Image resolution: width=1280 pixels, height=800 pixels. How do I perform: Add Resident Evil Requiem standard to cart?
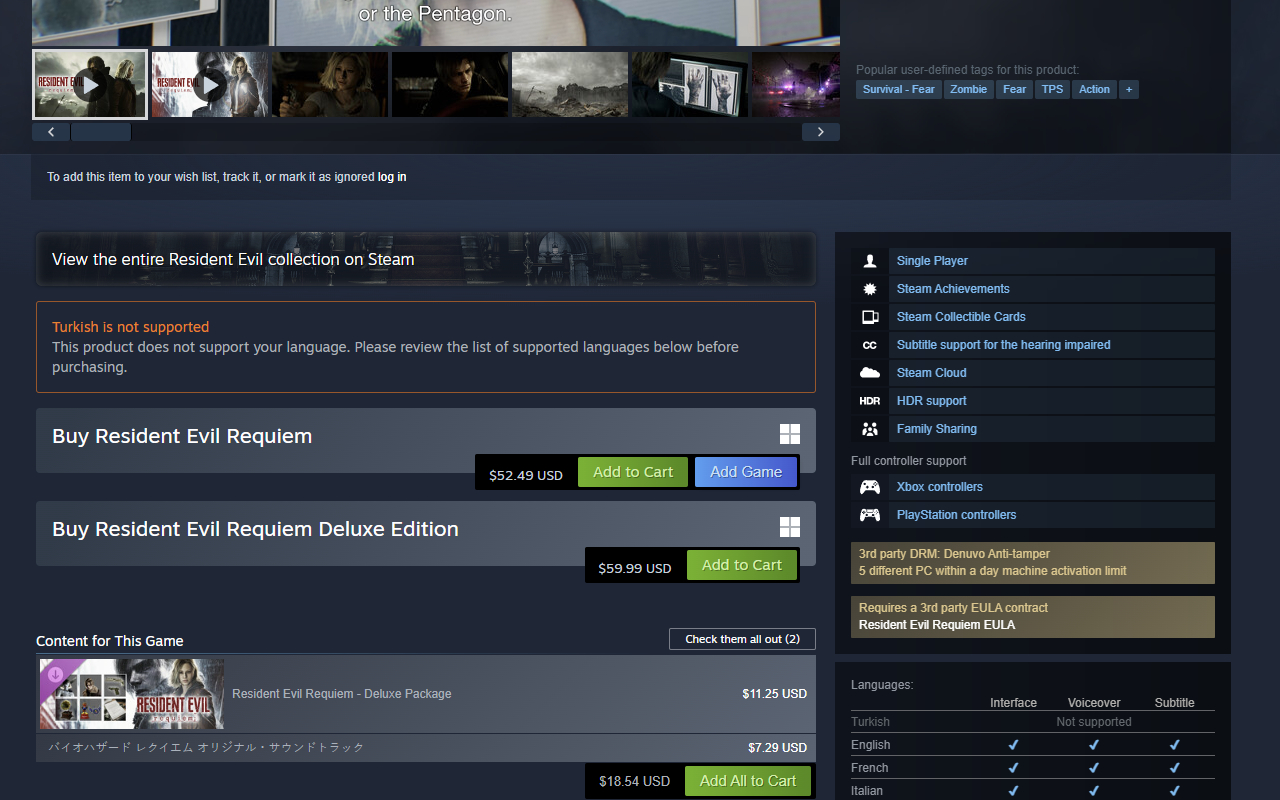click(633, 472)
